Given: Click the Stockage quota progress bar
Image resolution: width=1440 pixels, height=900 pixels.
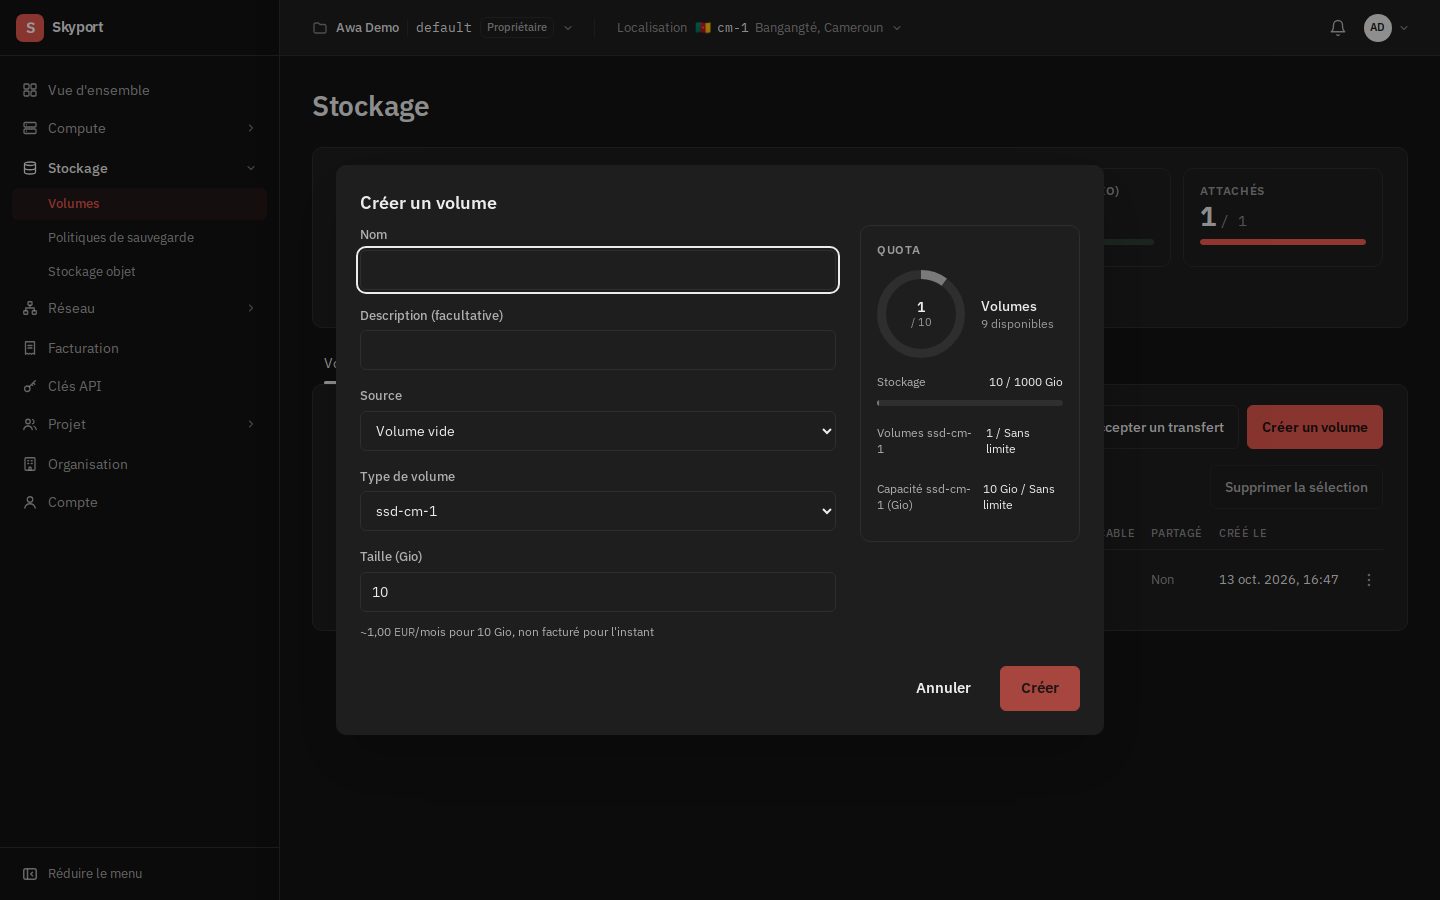Looking at the screenshot, I should pos(970,403).
